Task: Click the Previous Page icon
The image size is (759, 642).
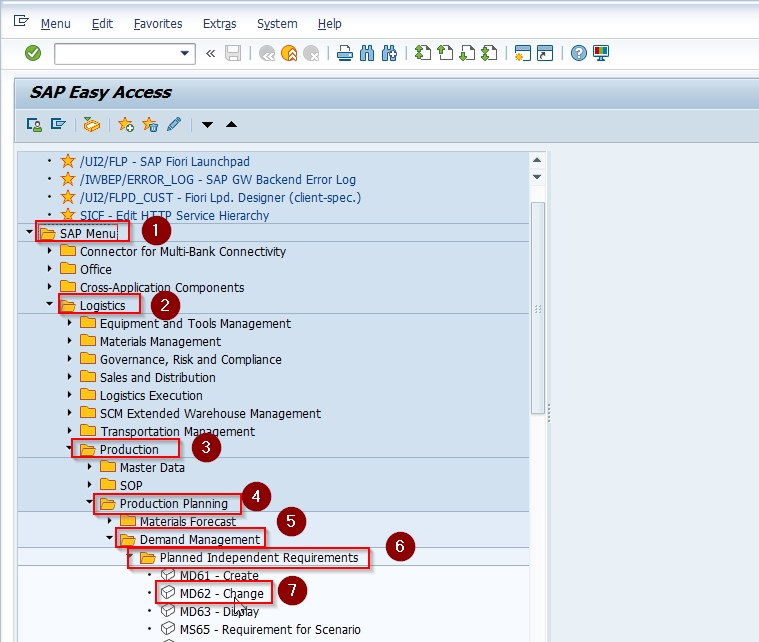Action: [445, 53]
